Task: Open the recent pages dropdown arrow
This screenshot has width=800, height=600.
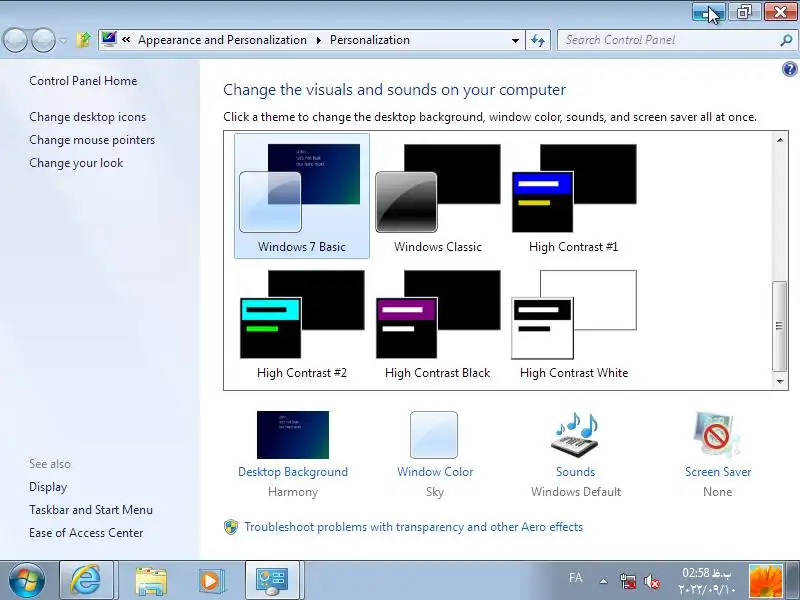Action: (x=63, y=40)
